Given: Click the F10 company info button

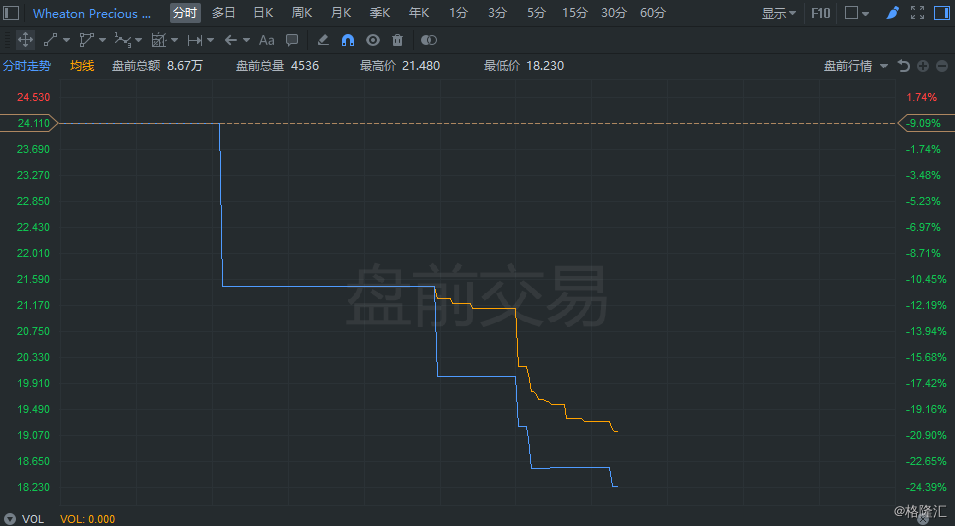Looking at the screenshot, I should point(820,13).
